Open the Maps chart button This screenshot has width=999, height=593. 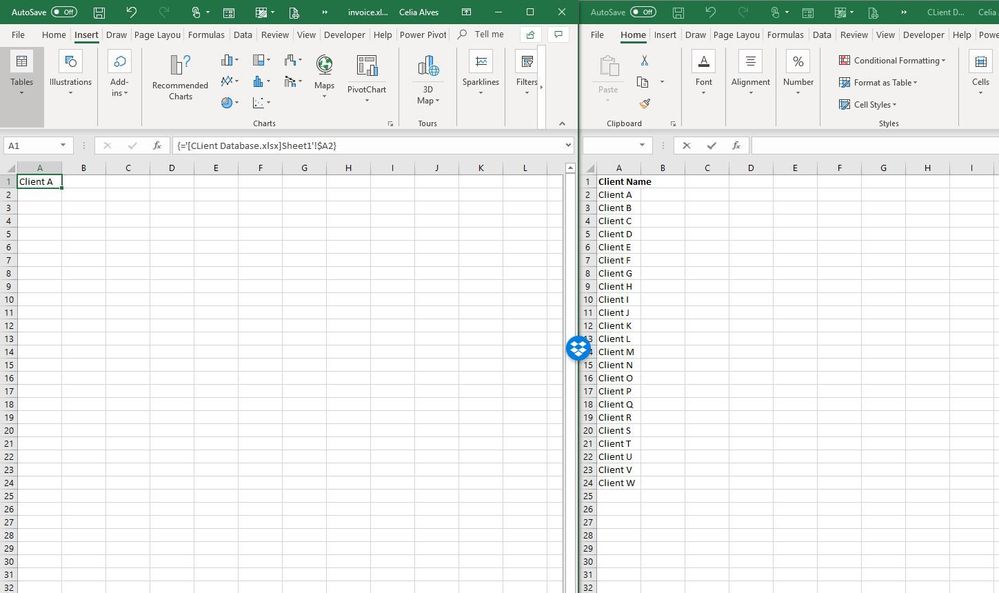324,76
